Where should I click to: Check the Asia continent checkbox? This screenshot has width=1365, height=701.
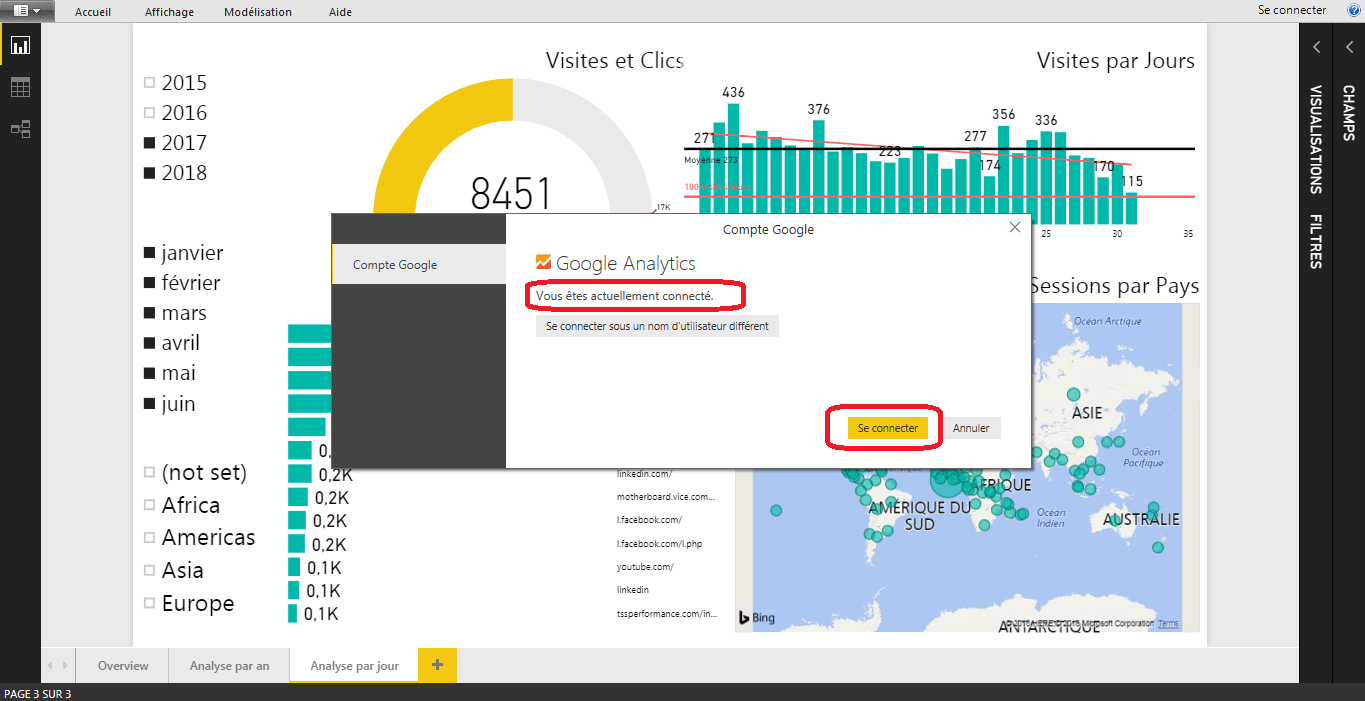tap(150, 571)
